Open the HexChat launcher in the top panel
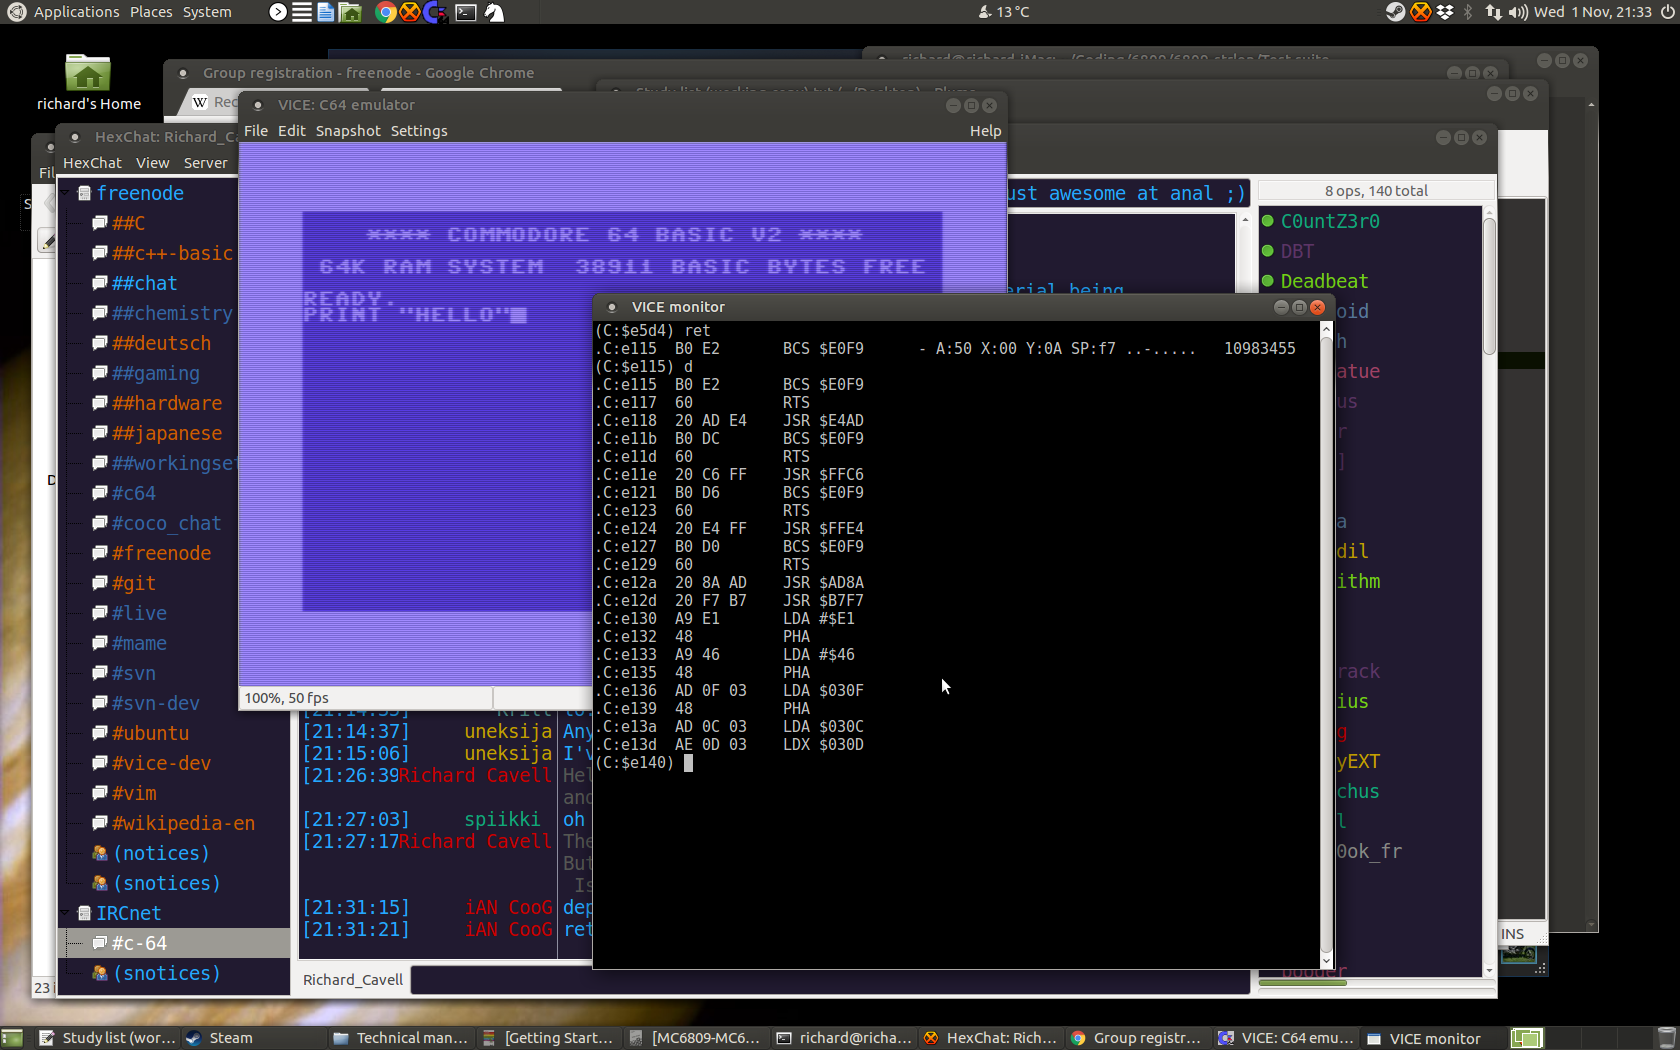 coord(409,12)
